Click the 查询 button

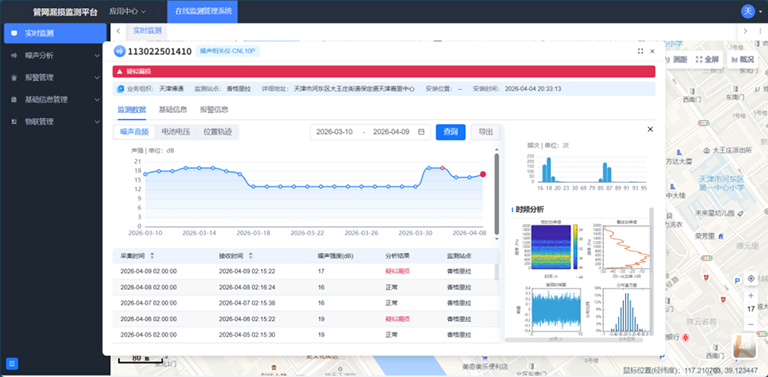[451, 132]
